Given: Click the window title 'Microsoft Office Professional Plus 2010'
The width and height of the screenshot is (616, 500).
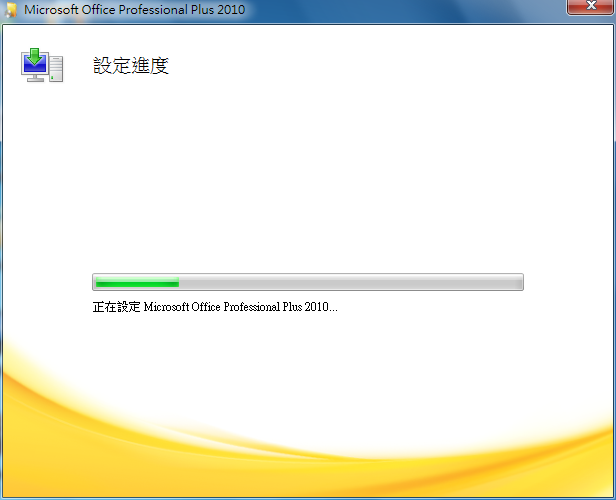Looking at the screenshot, I should pyautogui.click(x=133, y=10).
